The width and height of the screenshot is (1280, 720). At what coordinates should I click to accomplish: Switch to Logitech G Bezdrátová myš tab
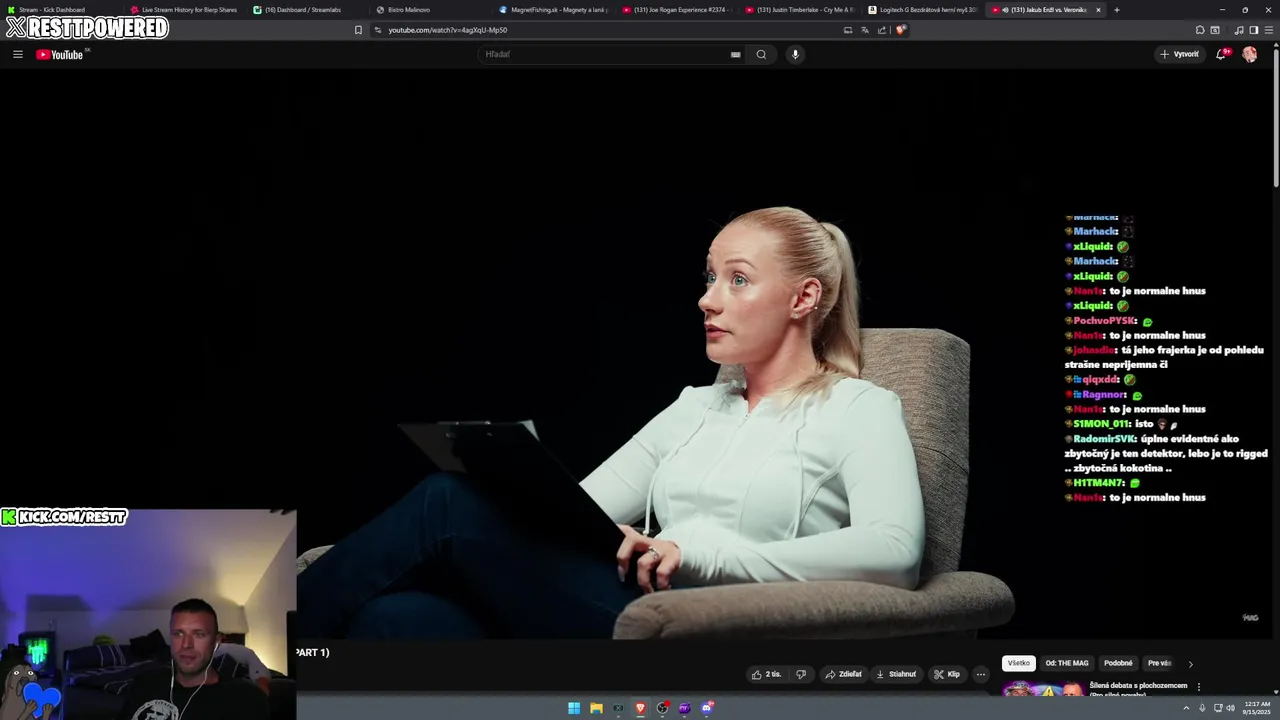pyautogui.click(x=922, y=10)
